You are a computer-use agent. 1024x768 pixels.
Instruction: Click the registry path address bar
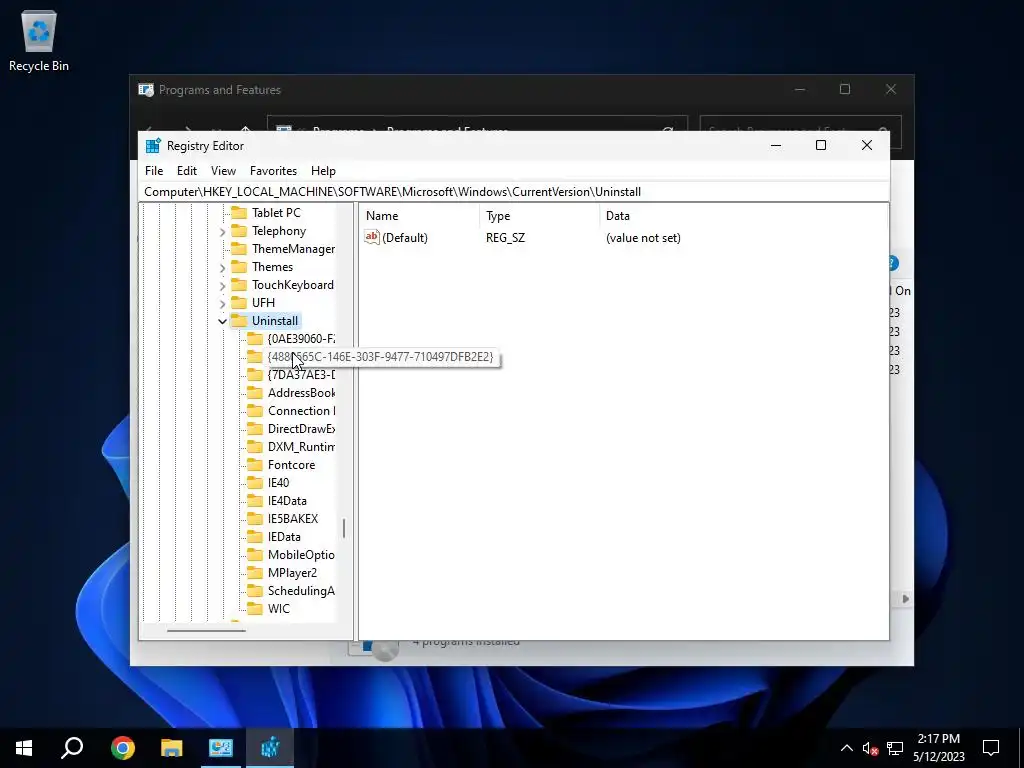514,191
